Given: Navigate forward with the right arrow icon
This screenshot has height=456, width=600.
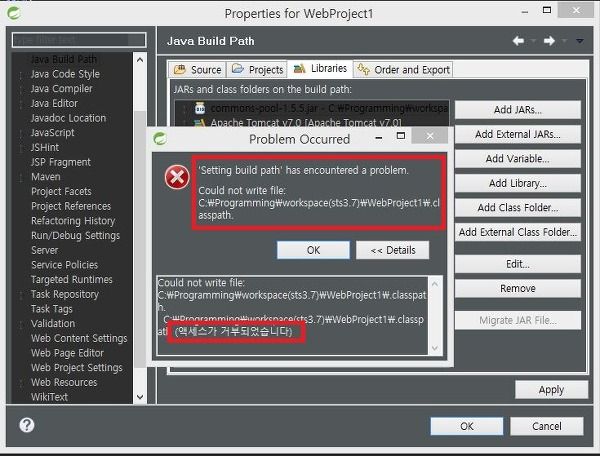Looking at the screenshot, I should coord(549,41).
